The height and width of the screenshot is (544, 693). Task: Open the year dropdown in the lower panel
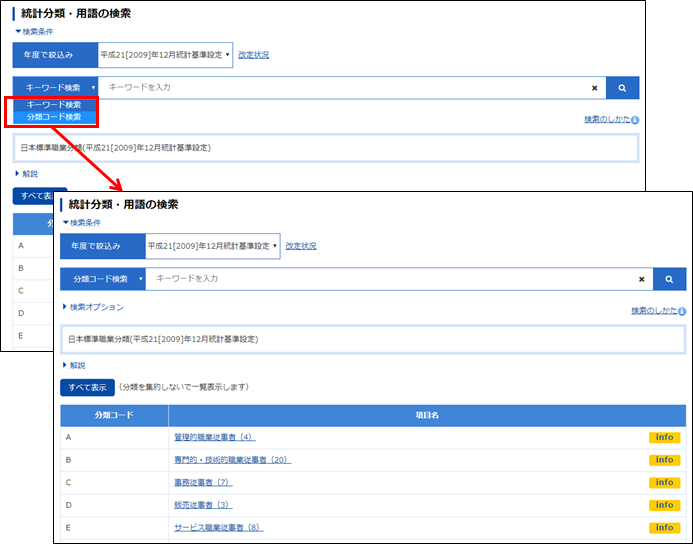click(x=212, y=245)
